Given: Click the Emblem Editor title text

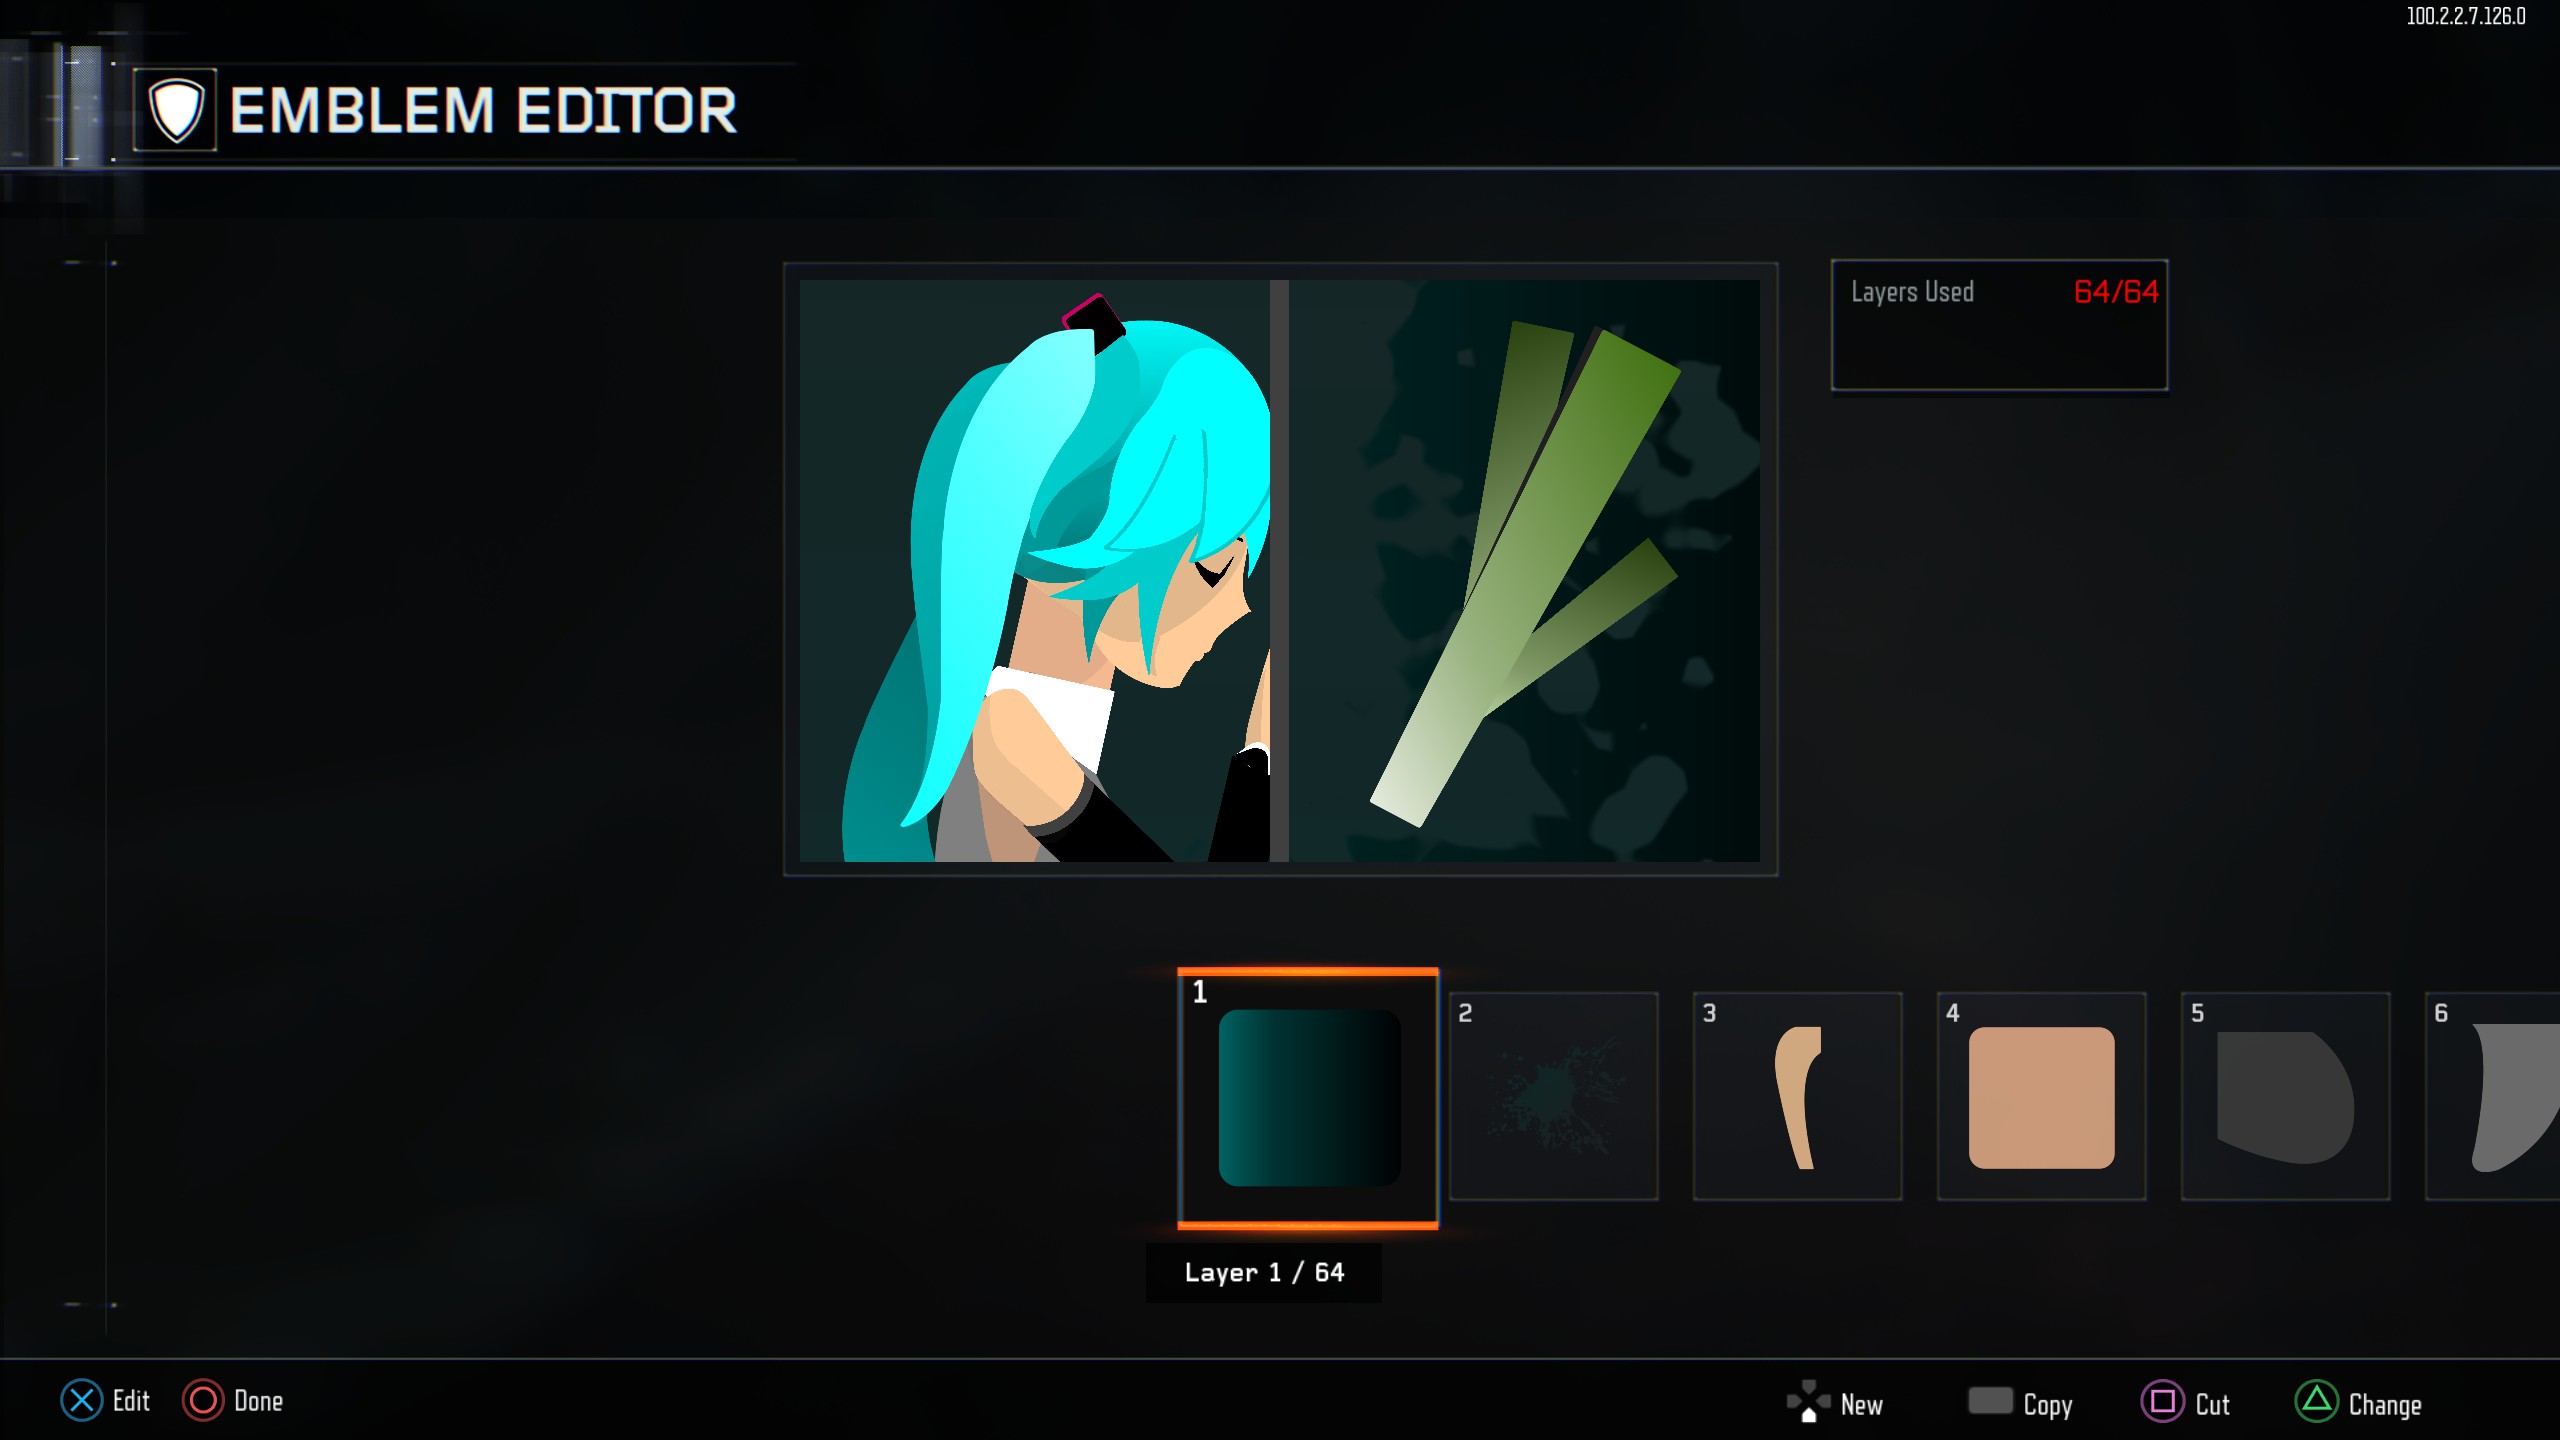Looking at the screenshot, I should [483, 110].
